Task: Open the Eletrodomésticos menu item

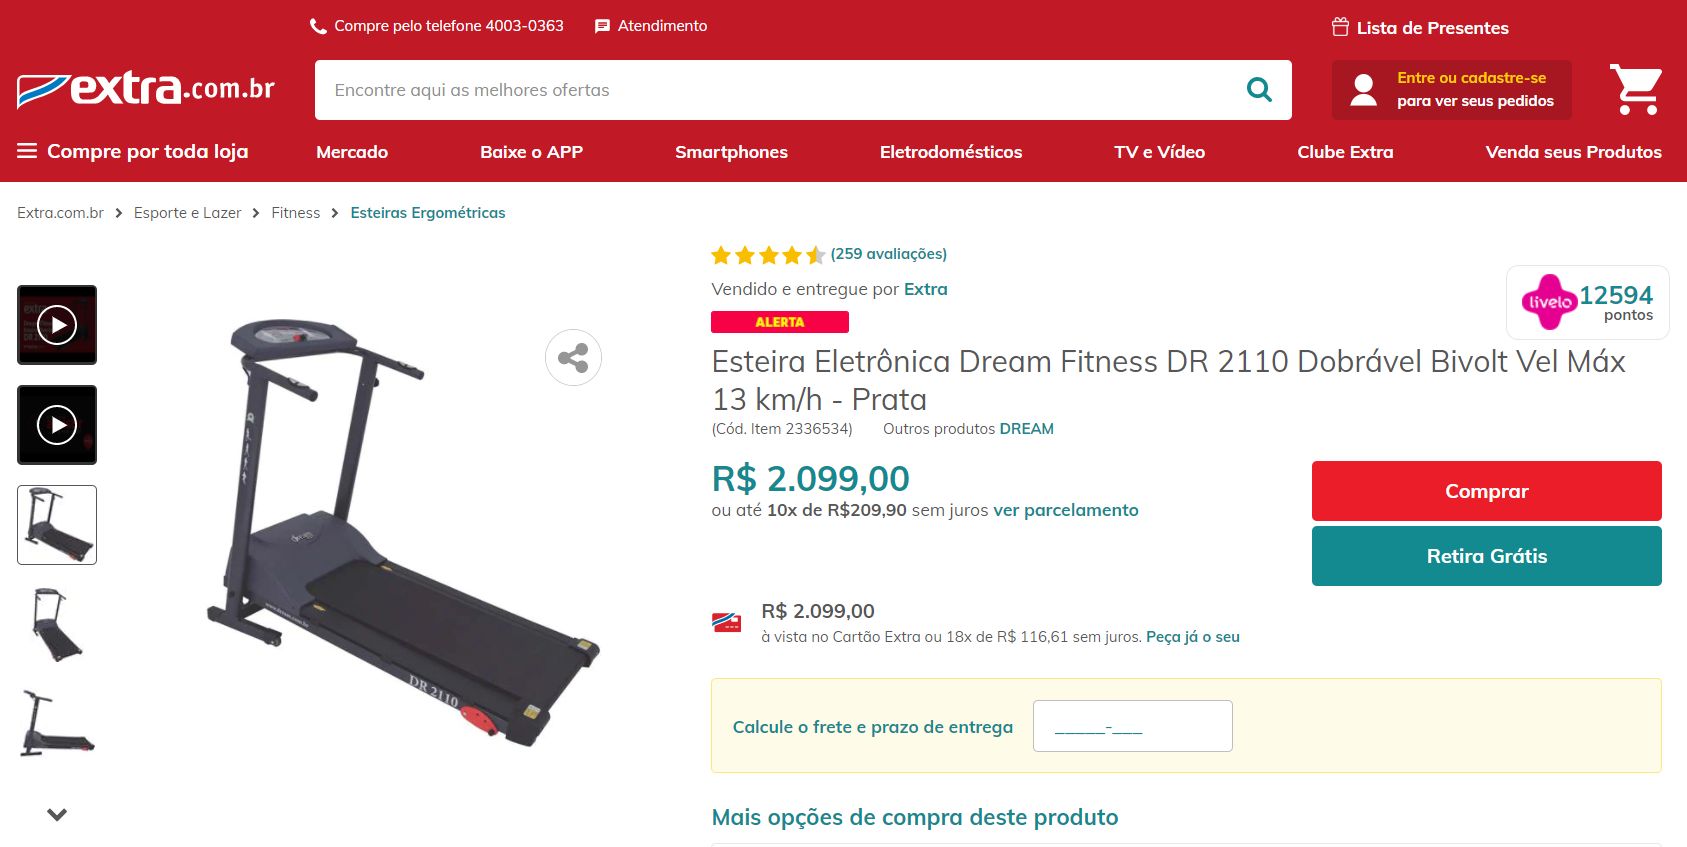Action: pyautogui.click(x=951, y=152)
